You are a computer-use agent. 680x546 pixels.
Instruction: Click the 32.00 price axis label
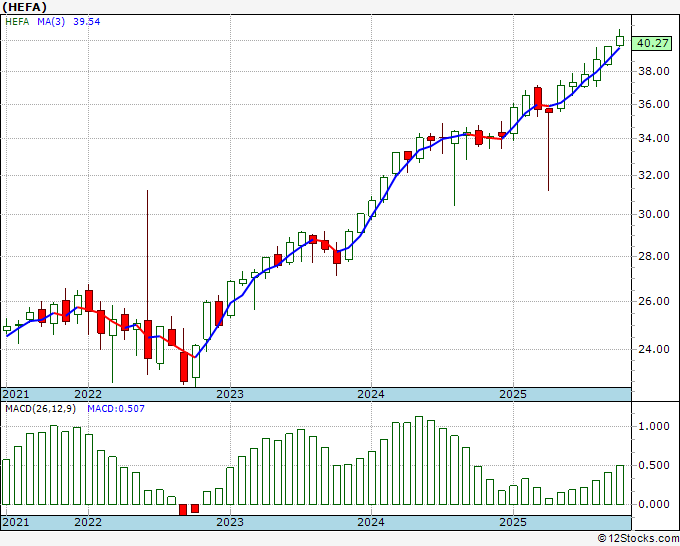click(654, 175)
